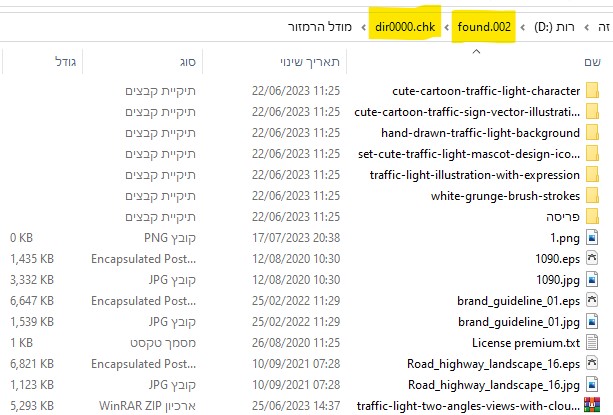Click folder icon of פריסה
613x415 pixels.
click(592, 216)
